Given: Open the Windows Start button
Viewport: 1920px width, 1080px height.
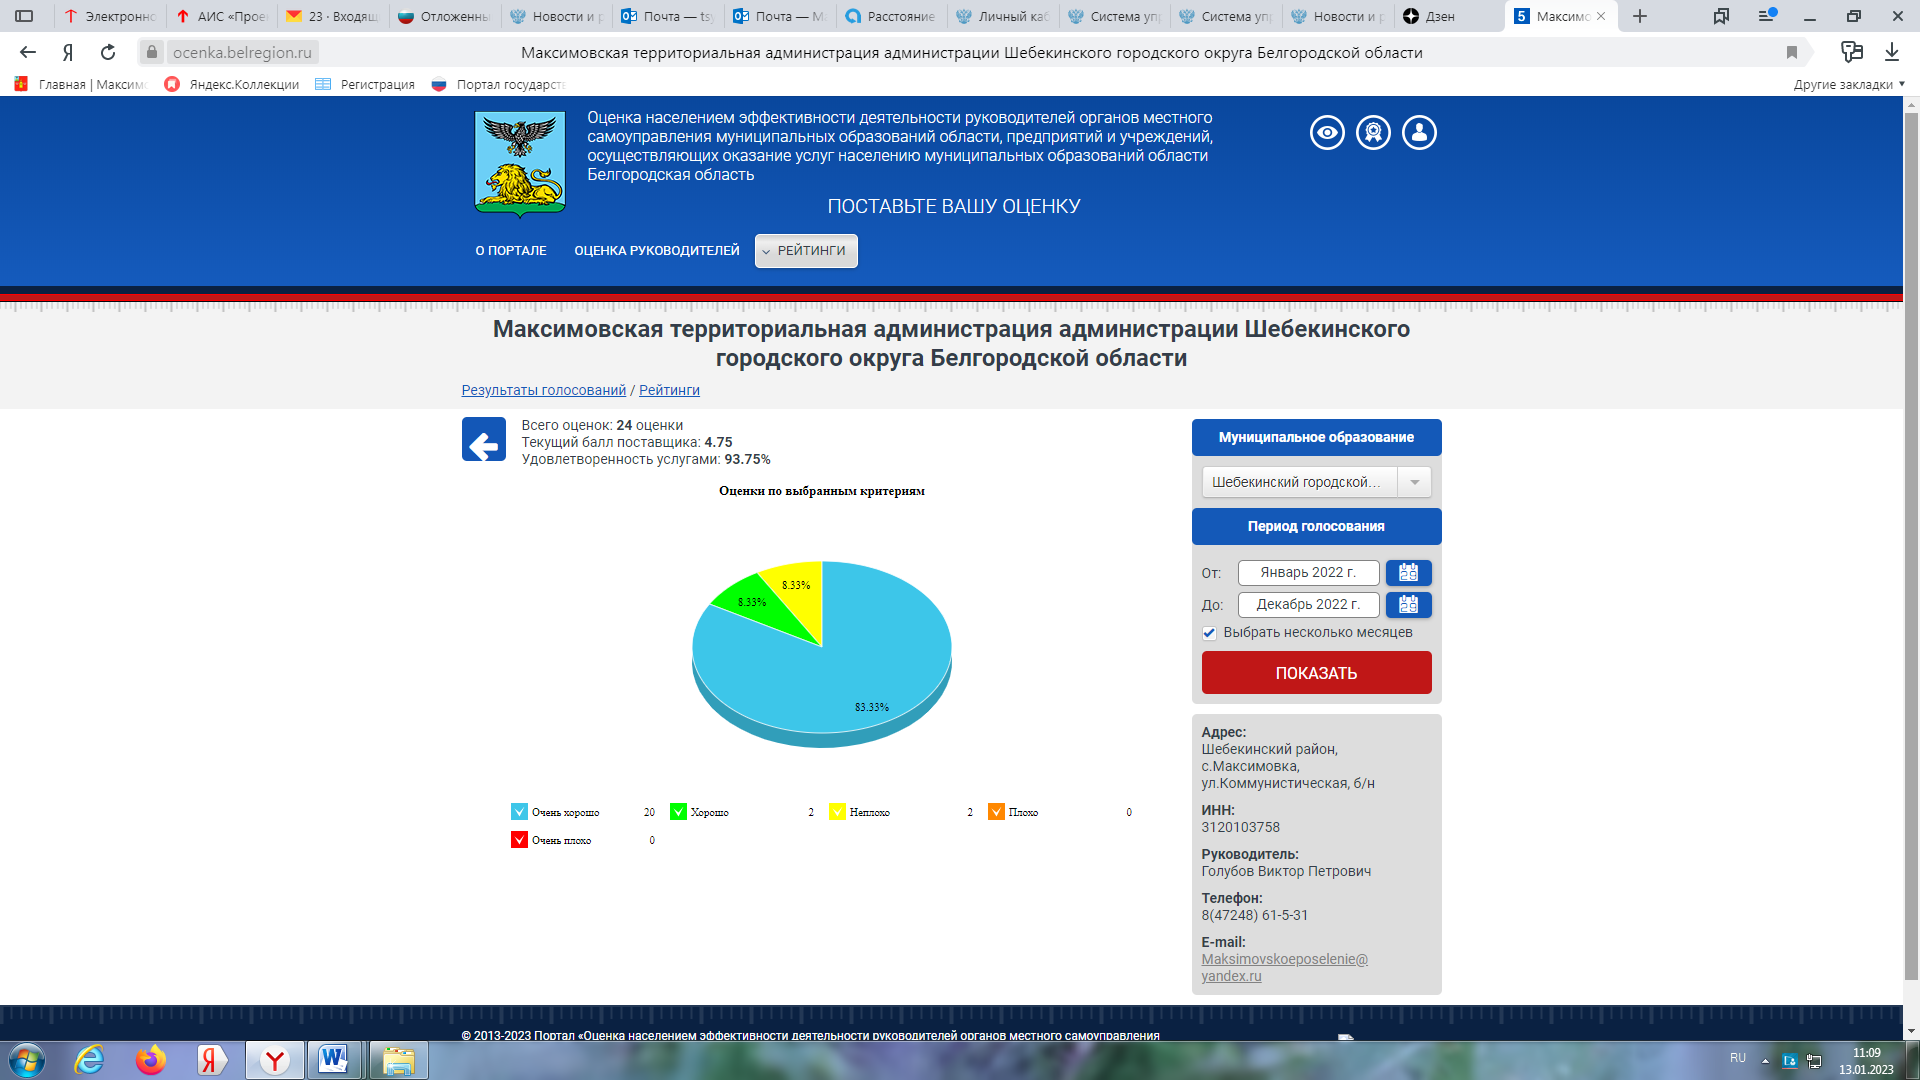Looking at the screenshot, I should 27,1060.
